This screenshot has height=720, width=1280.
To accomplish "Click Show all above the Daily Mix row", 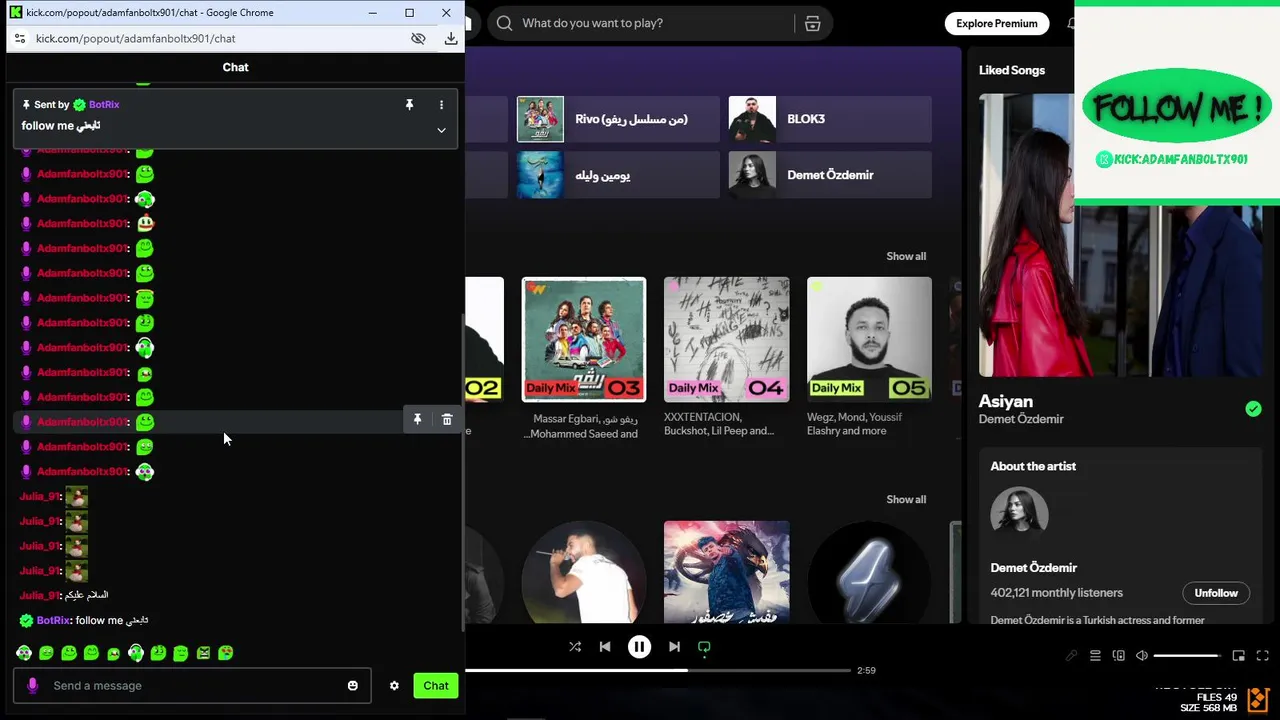I will (x=906, y=256).
